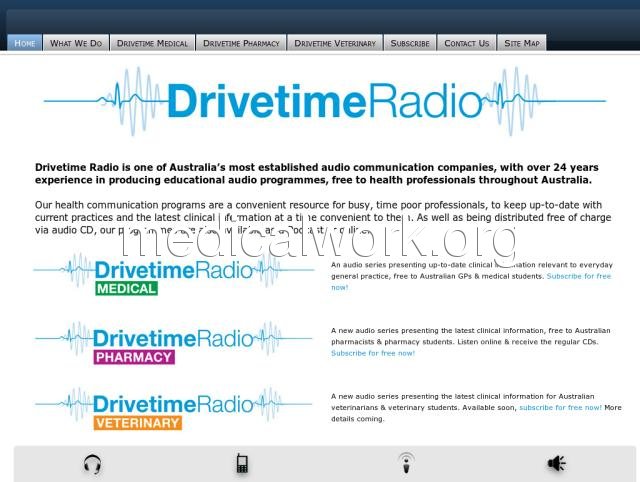The width and height of the screenshot is (640, 482).
Task: Go to Drivetime Veterinary tab
Action: tap(335, 43)
